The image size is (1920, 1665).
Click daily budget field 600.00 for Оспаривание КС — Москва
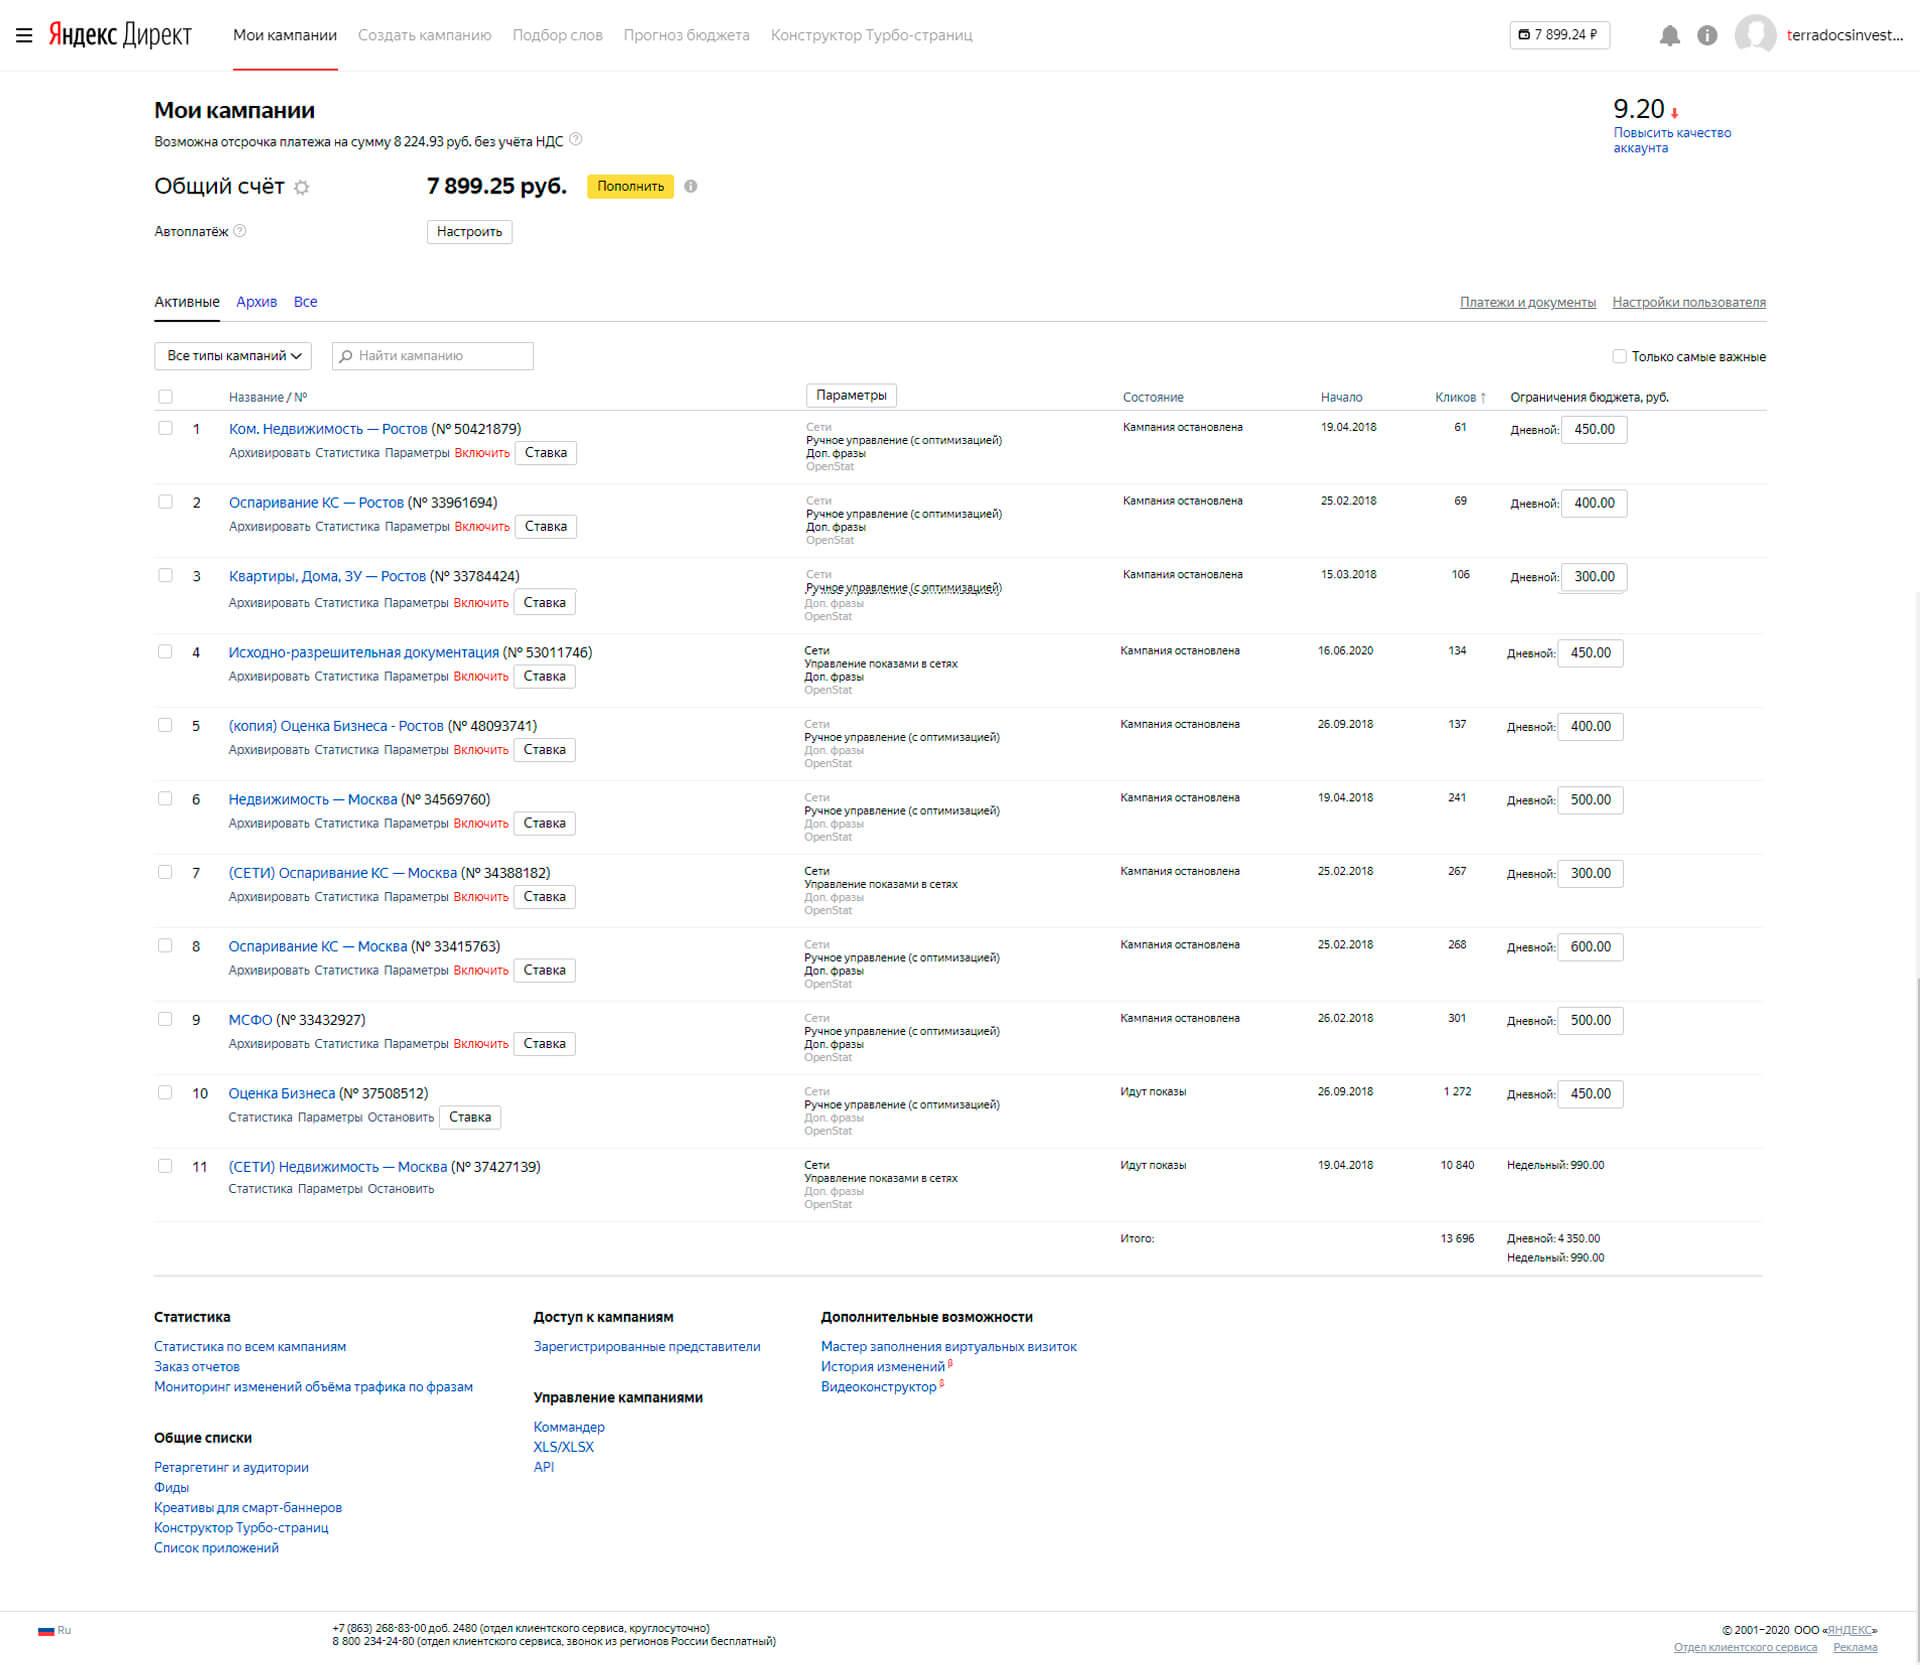1591,947
